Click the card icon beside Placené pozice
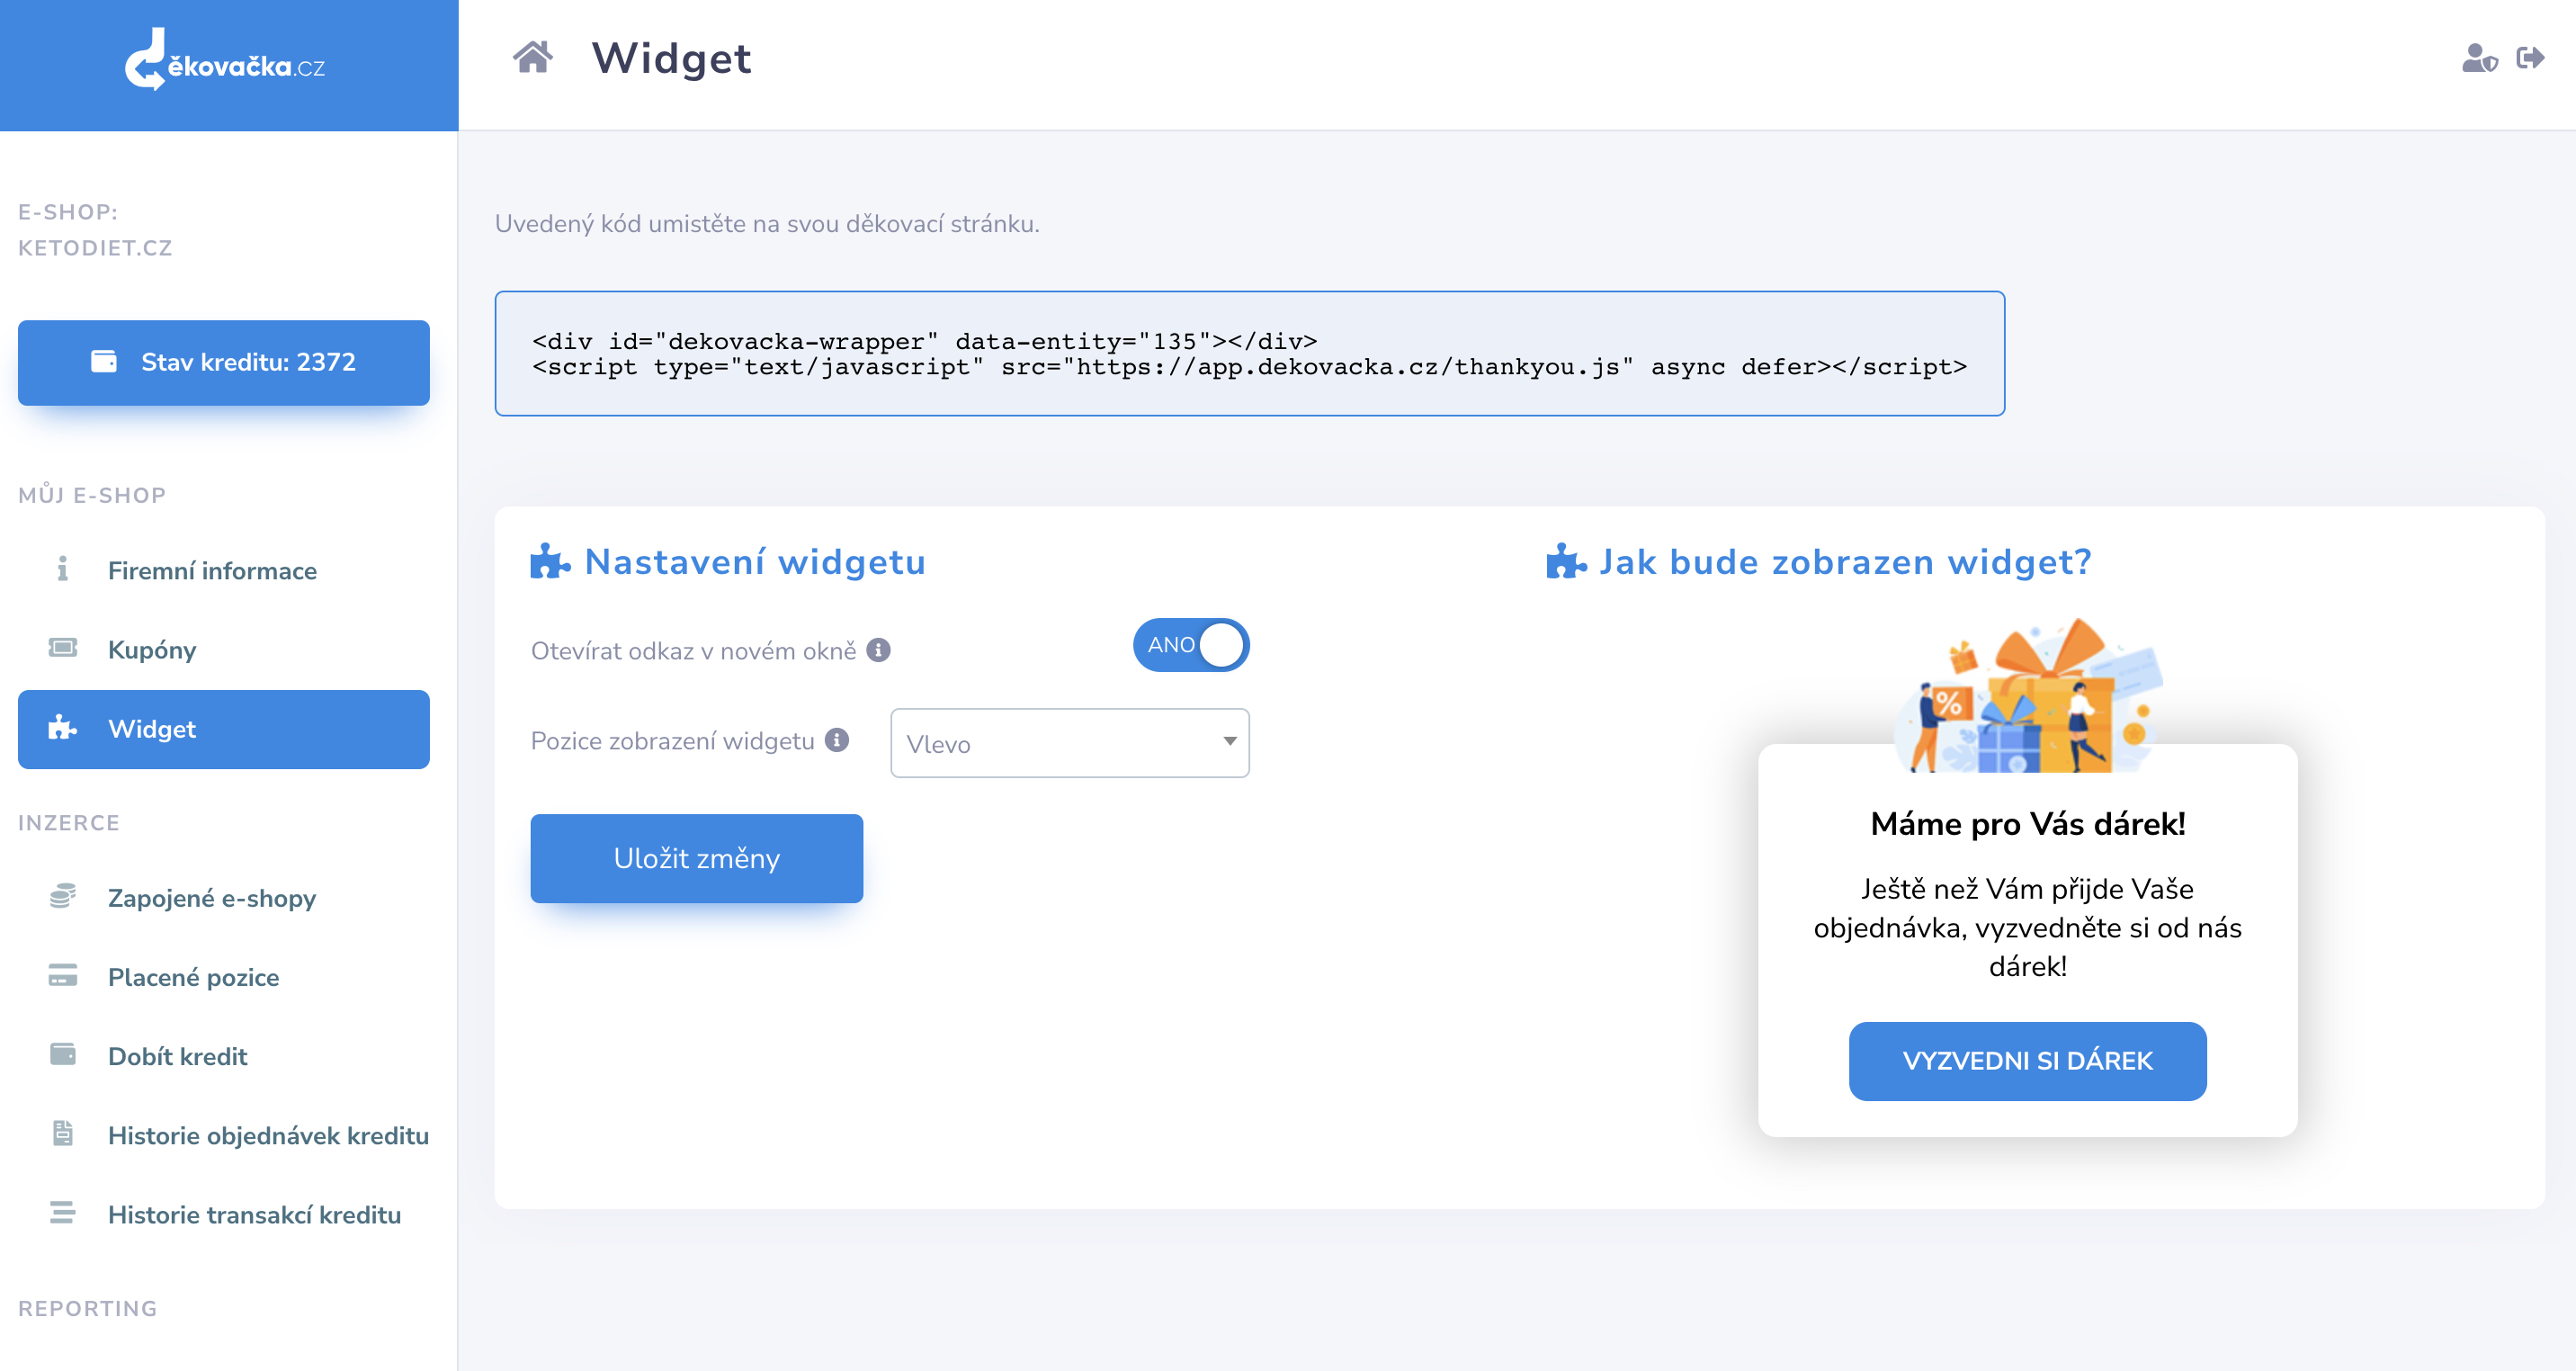Screen dimensions: 2576x1371 pos(63,975)
